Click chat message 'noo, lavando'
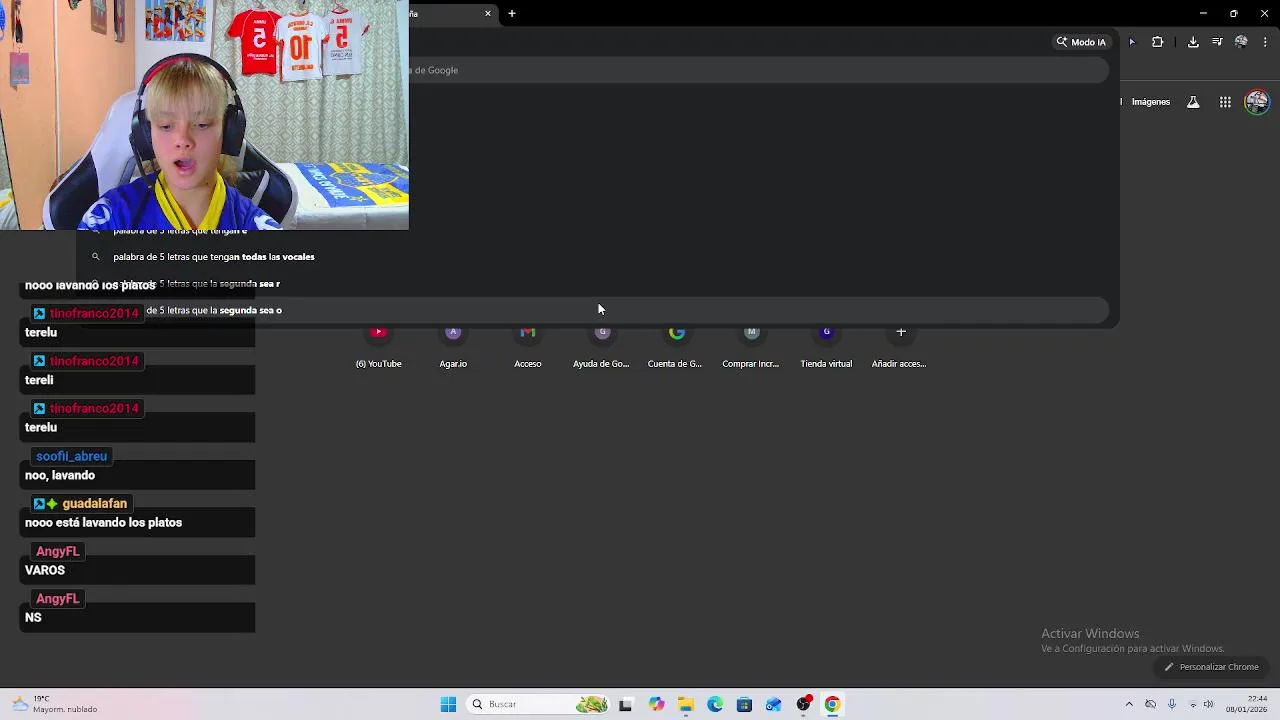This screenshot has height=720, width=1280. pyautogui.click(x=60, y=475)
